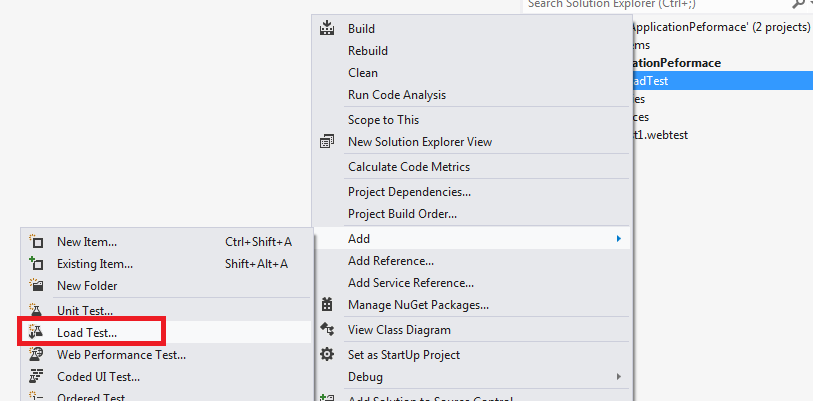
Task: Expand the Debug submenu arrow
Action: tap(619, 377)
